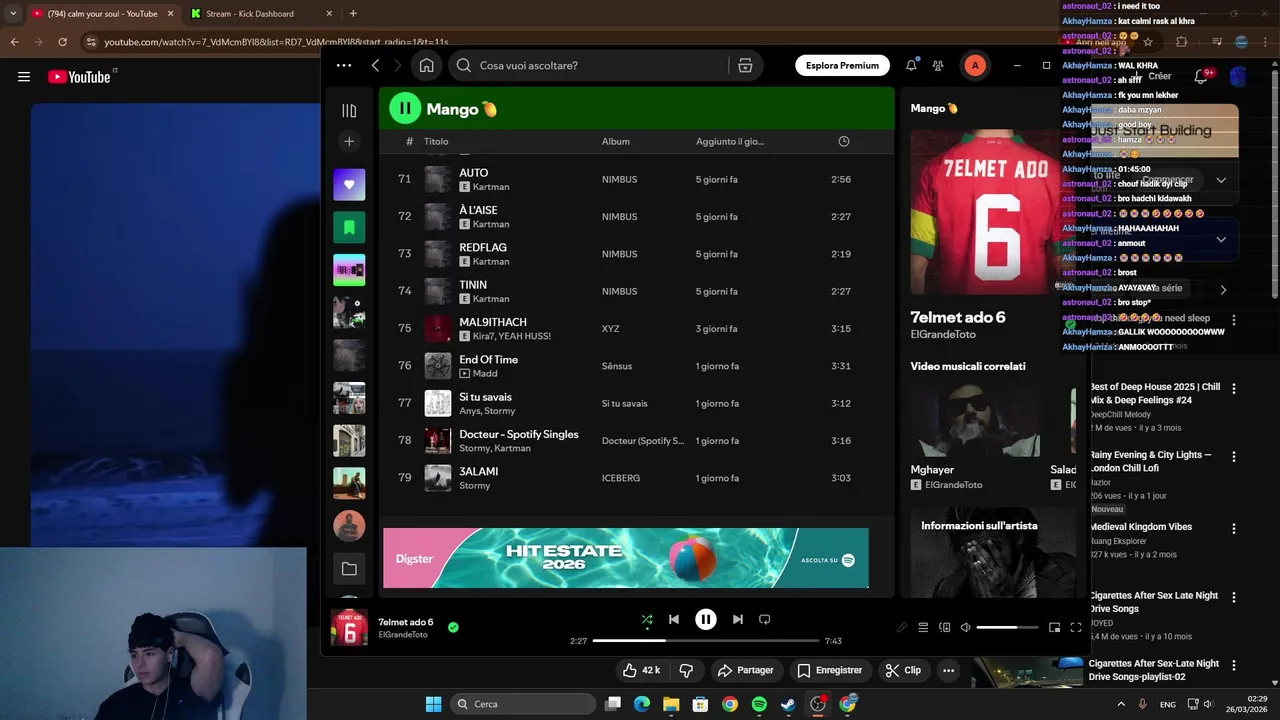Open Liked Songs heart tile
1280x720 pixels.
click(x=349, y=184)
